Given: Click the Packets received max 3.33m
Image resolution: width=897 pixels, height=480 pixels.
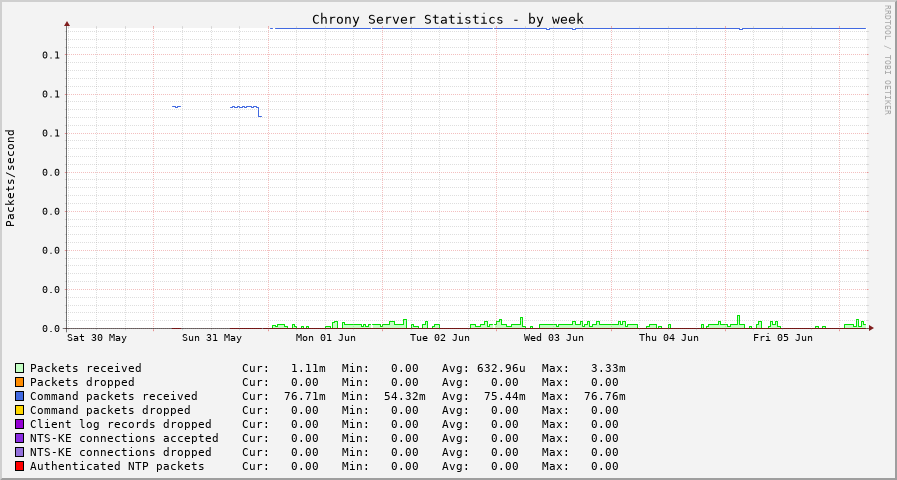Looking at the screenshot, I should coord(608,368).
